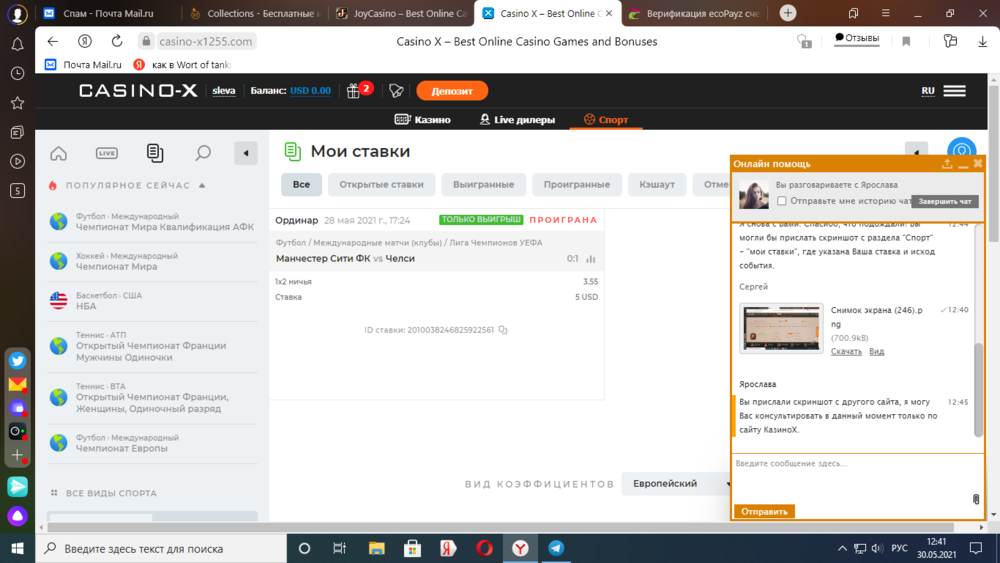
Task: Open browser downloads arrow icon
Action: coord(982,41)
